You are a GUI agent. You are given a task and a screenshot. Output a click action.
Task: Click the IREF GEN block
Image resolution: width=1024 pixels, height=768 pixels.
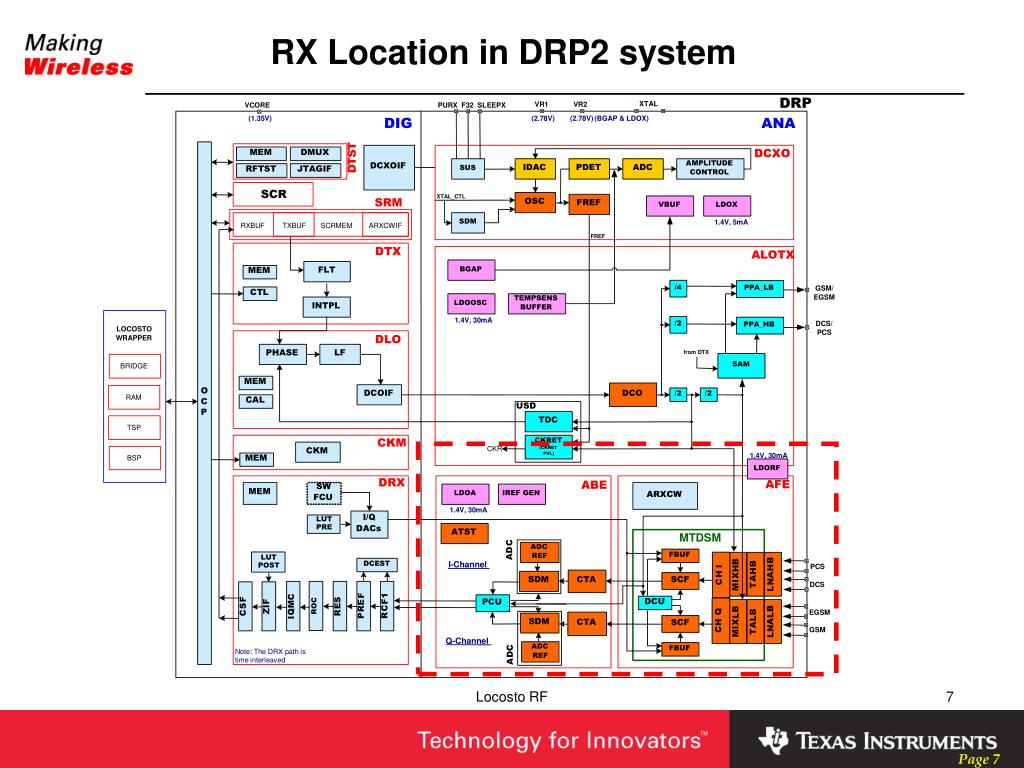point(522,494)
